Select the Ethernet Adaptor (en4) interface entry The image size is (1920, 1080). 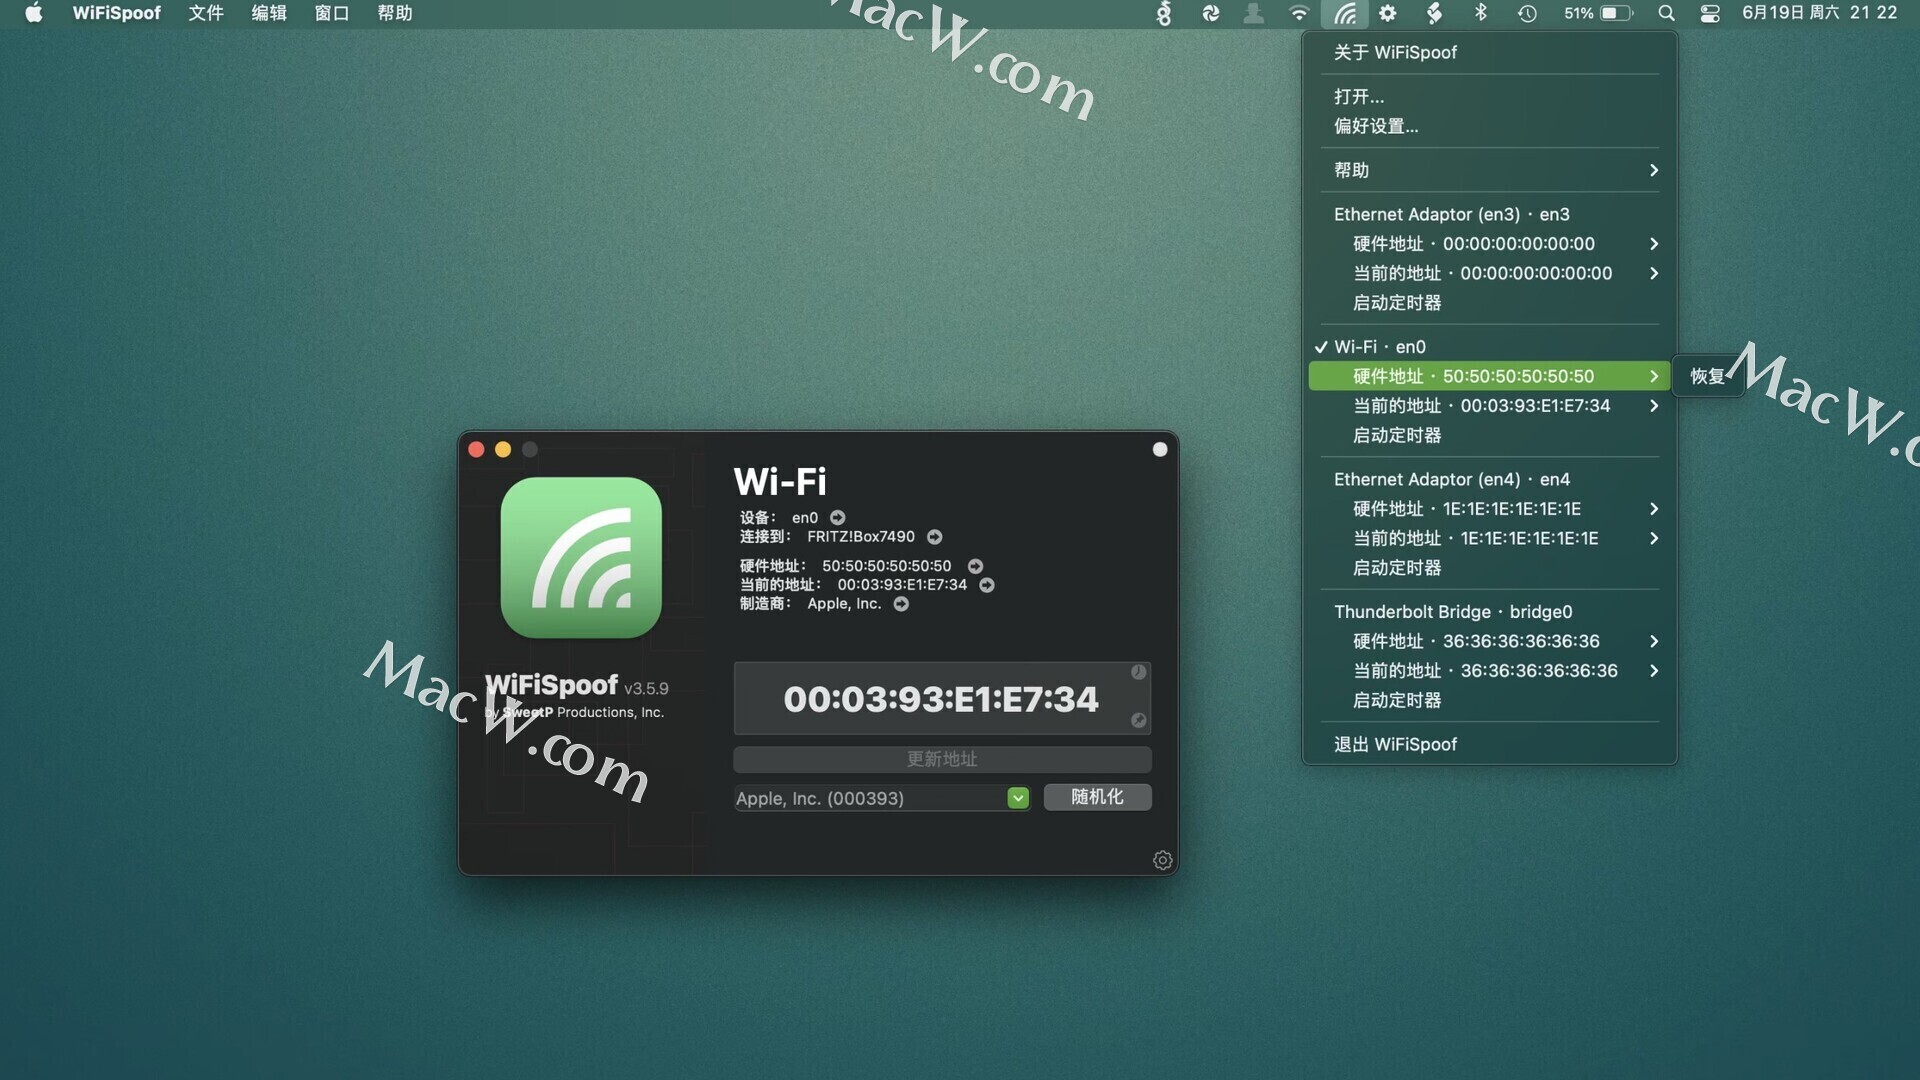(x=1489, y=479)
